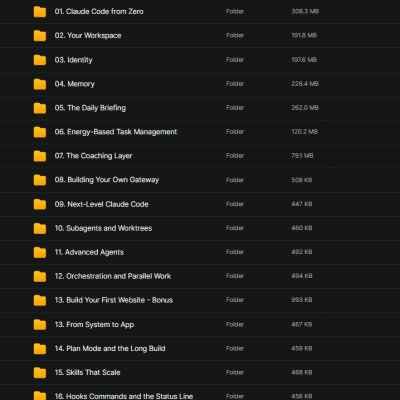Screen dimensions: 400x400
Task: Open '06. Energy-Based Task Management' name
Action: [116, 132]
